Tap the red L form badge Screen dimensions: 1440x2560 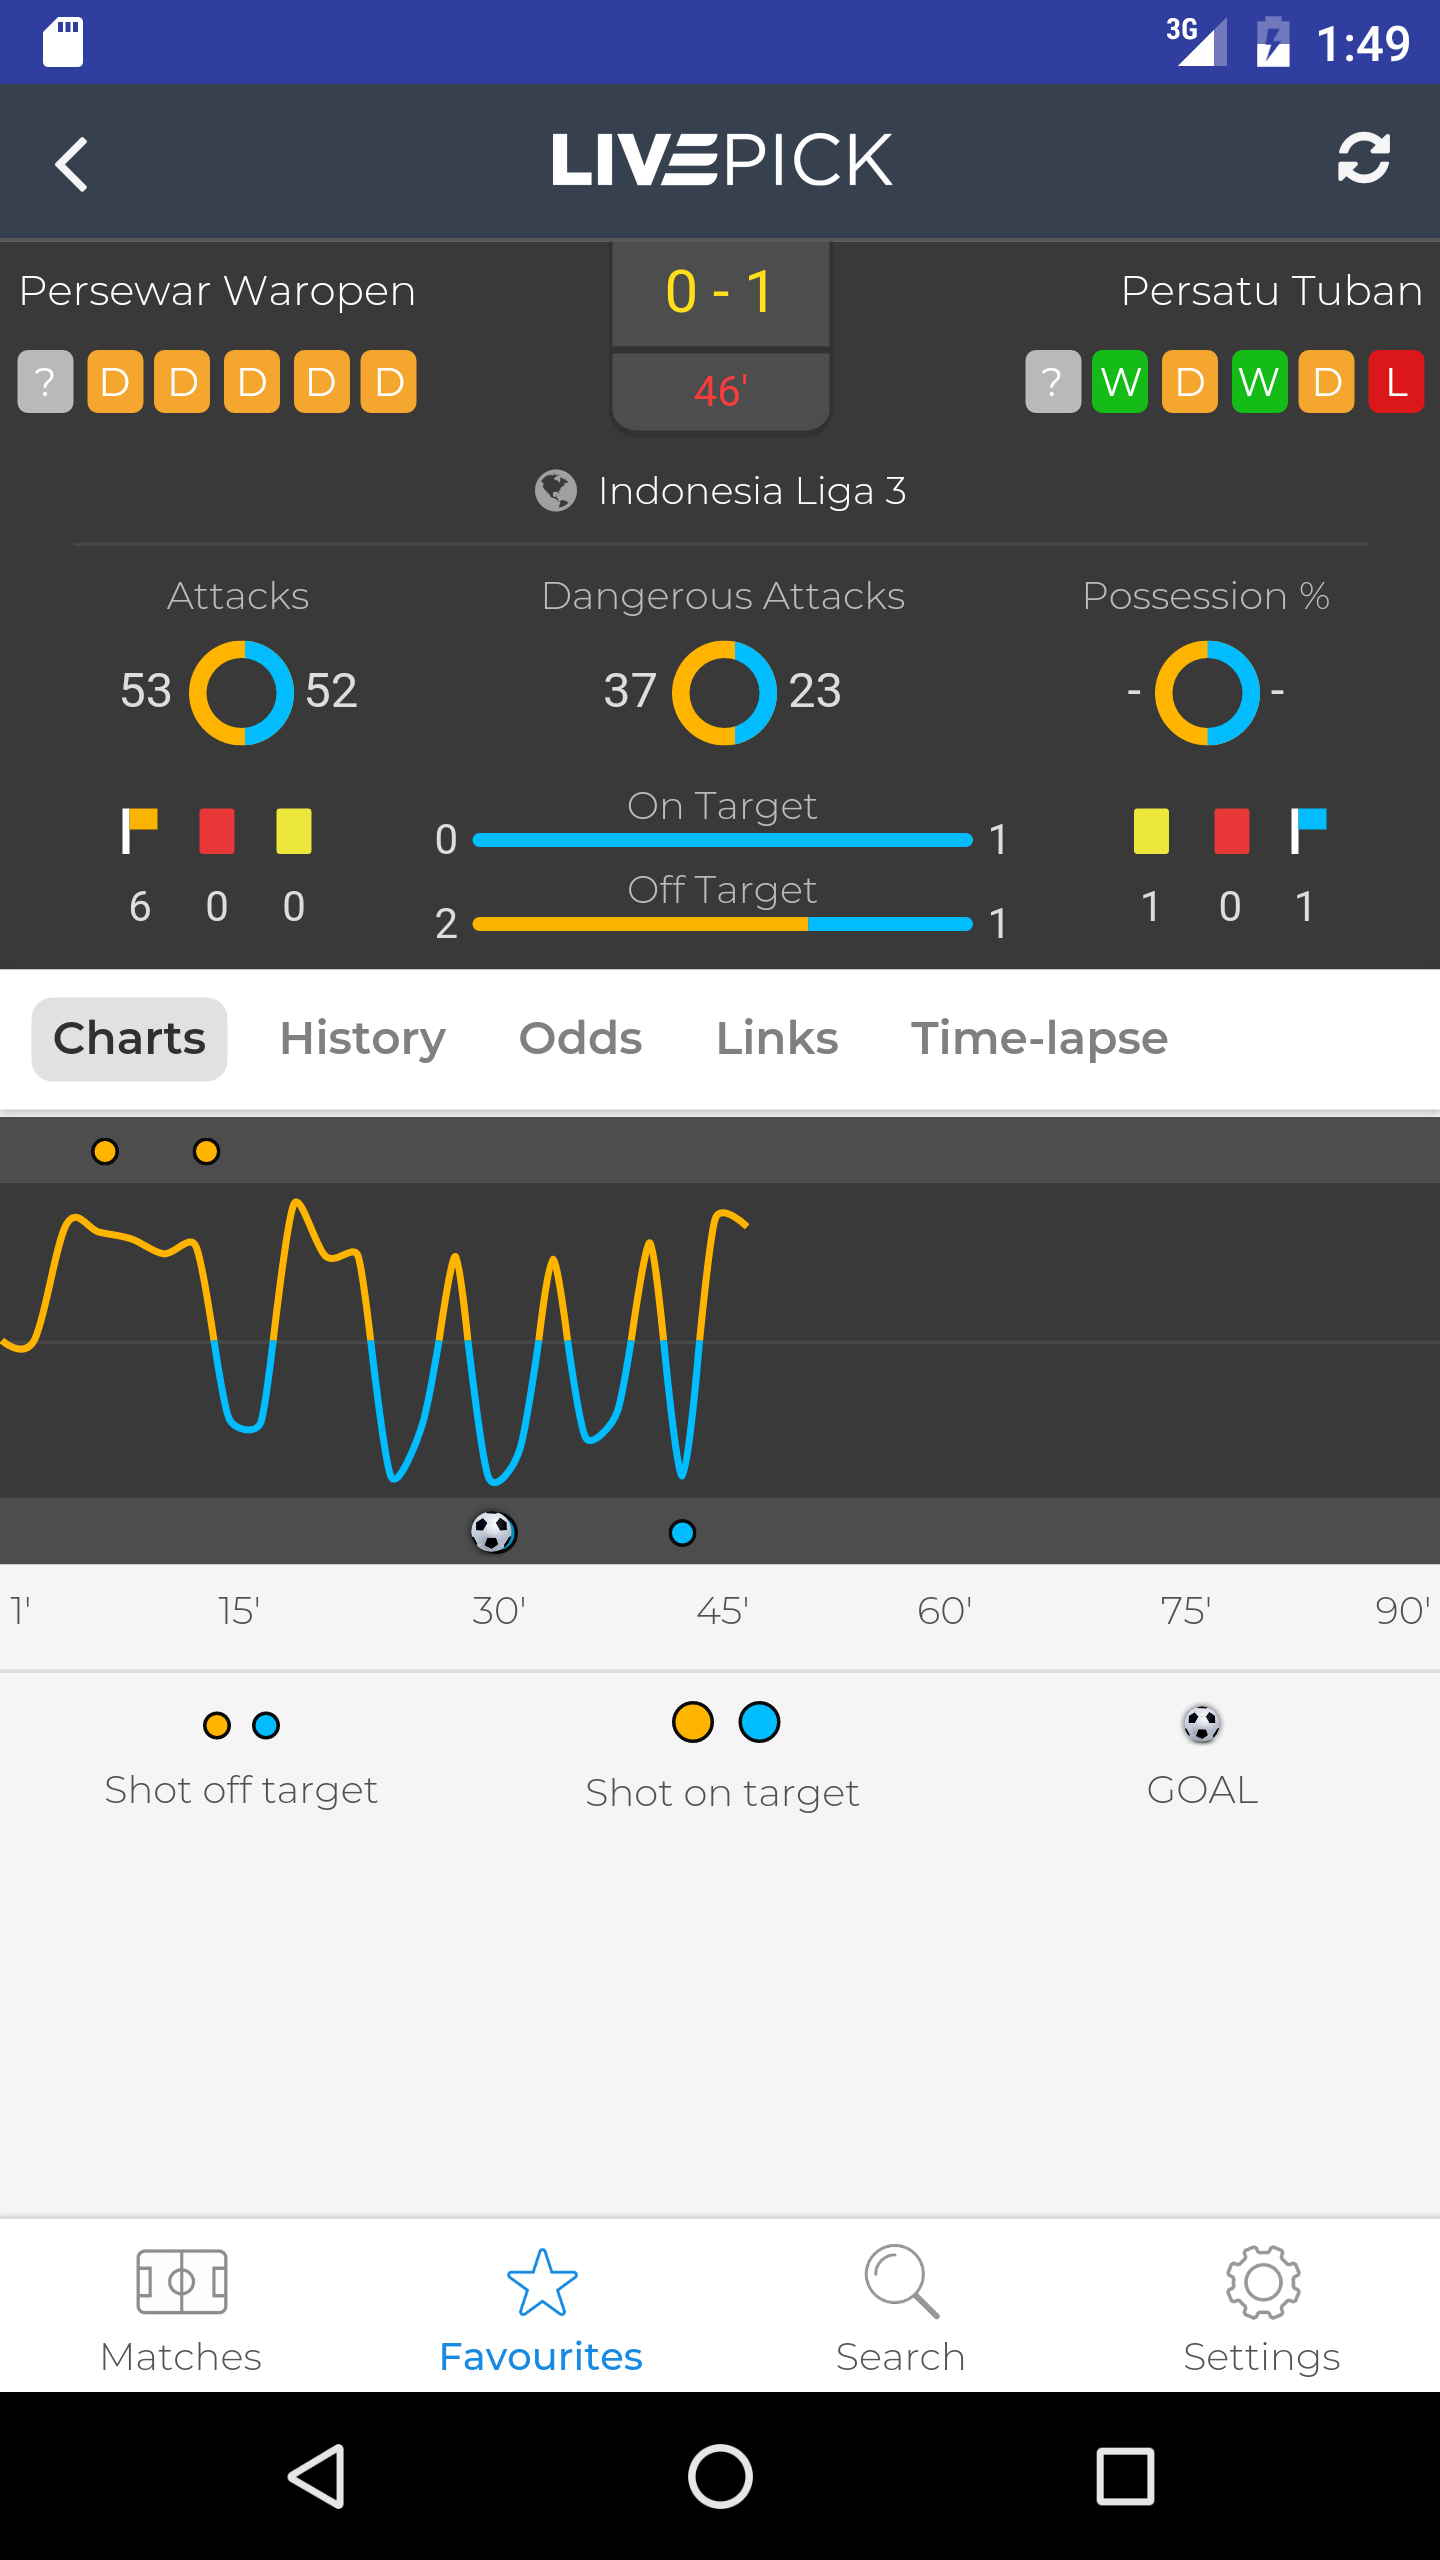click(1396, 382)
